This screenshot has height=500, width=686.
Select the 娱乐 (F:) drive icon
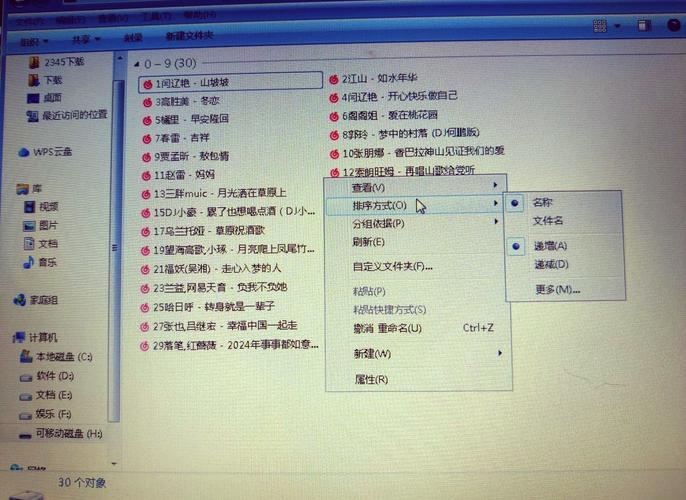26,416
